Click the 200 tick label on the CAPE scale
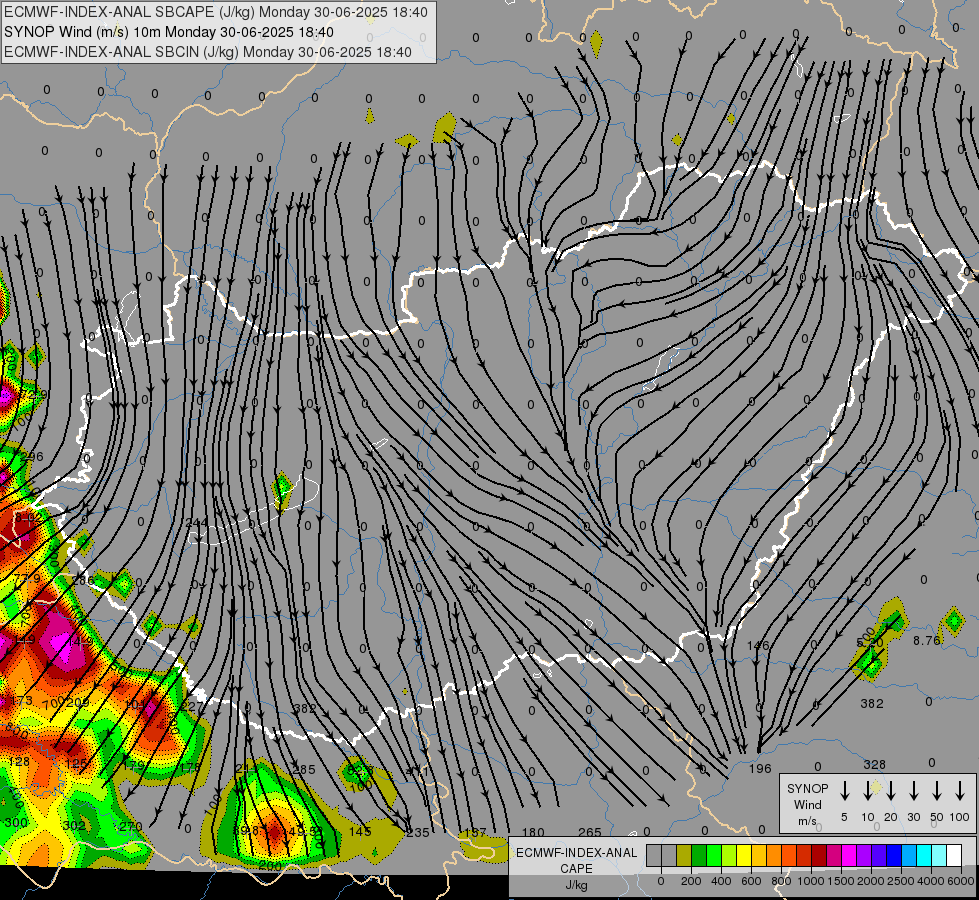This screenshot has height=900, width=979. [691, 881]
